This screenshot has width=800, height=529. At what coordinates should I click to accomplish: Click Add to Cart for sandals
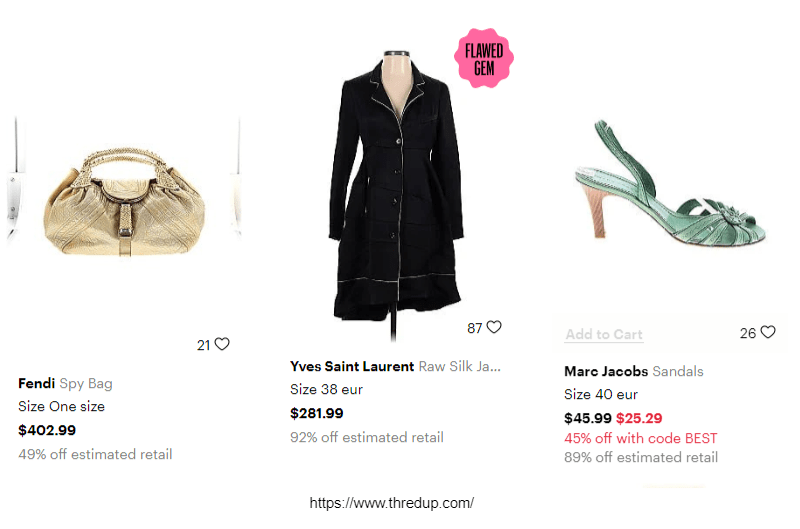(604, 335)
